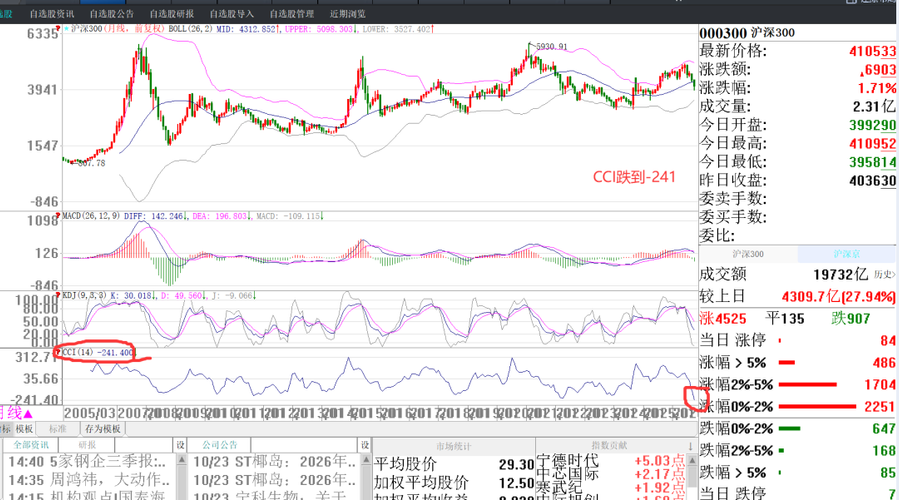This screenshot has height=500, width=899.
Task: Click the 昨日收盘 value 403630
Action: [873, 180]
